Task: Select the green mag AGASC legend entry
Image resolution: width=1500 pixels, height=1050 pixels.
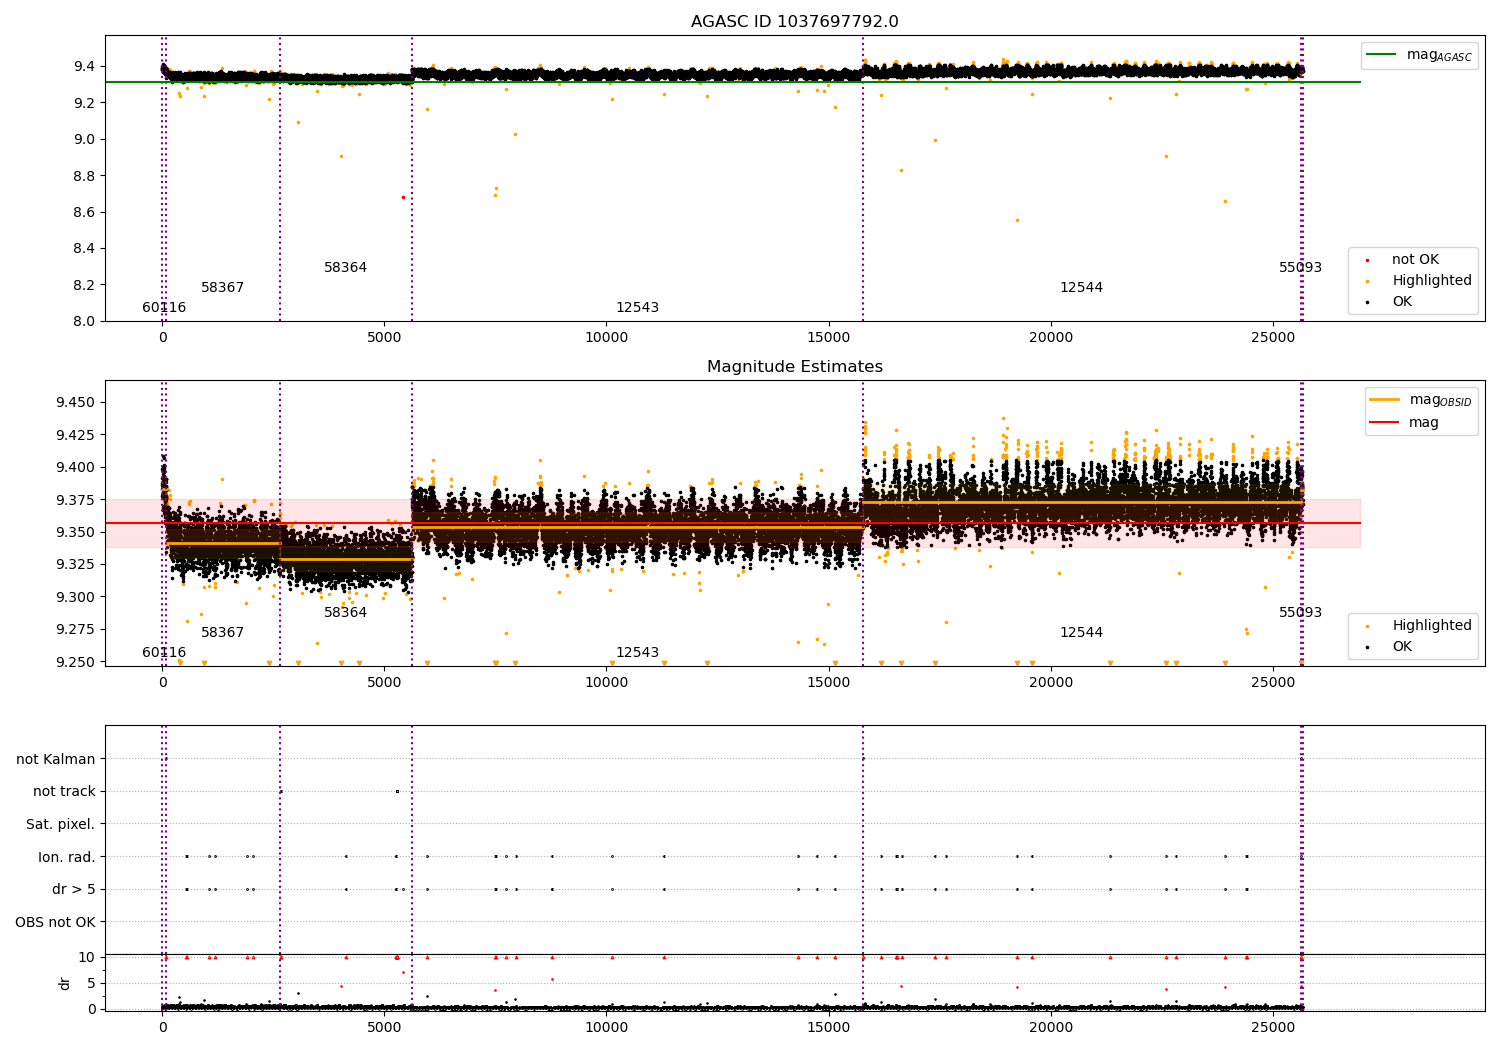Action: (1419, 55)
